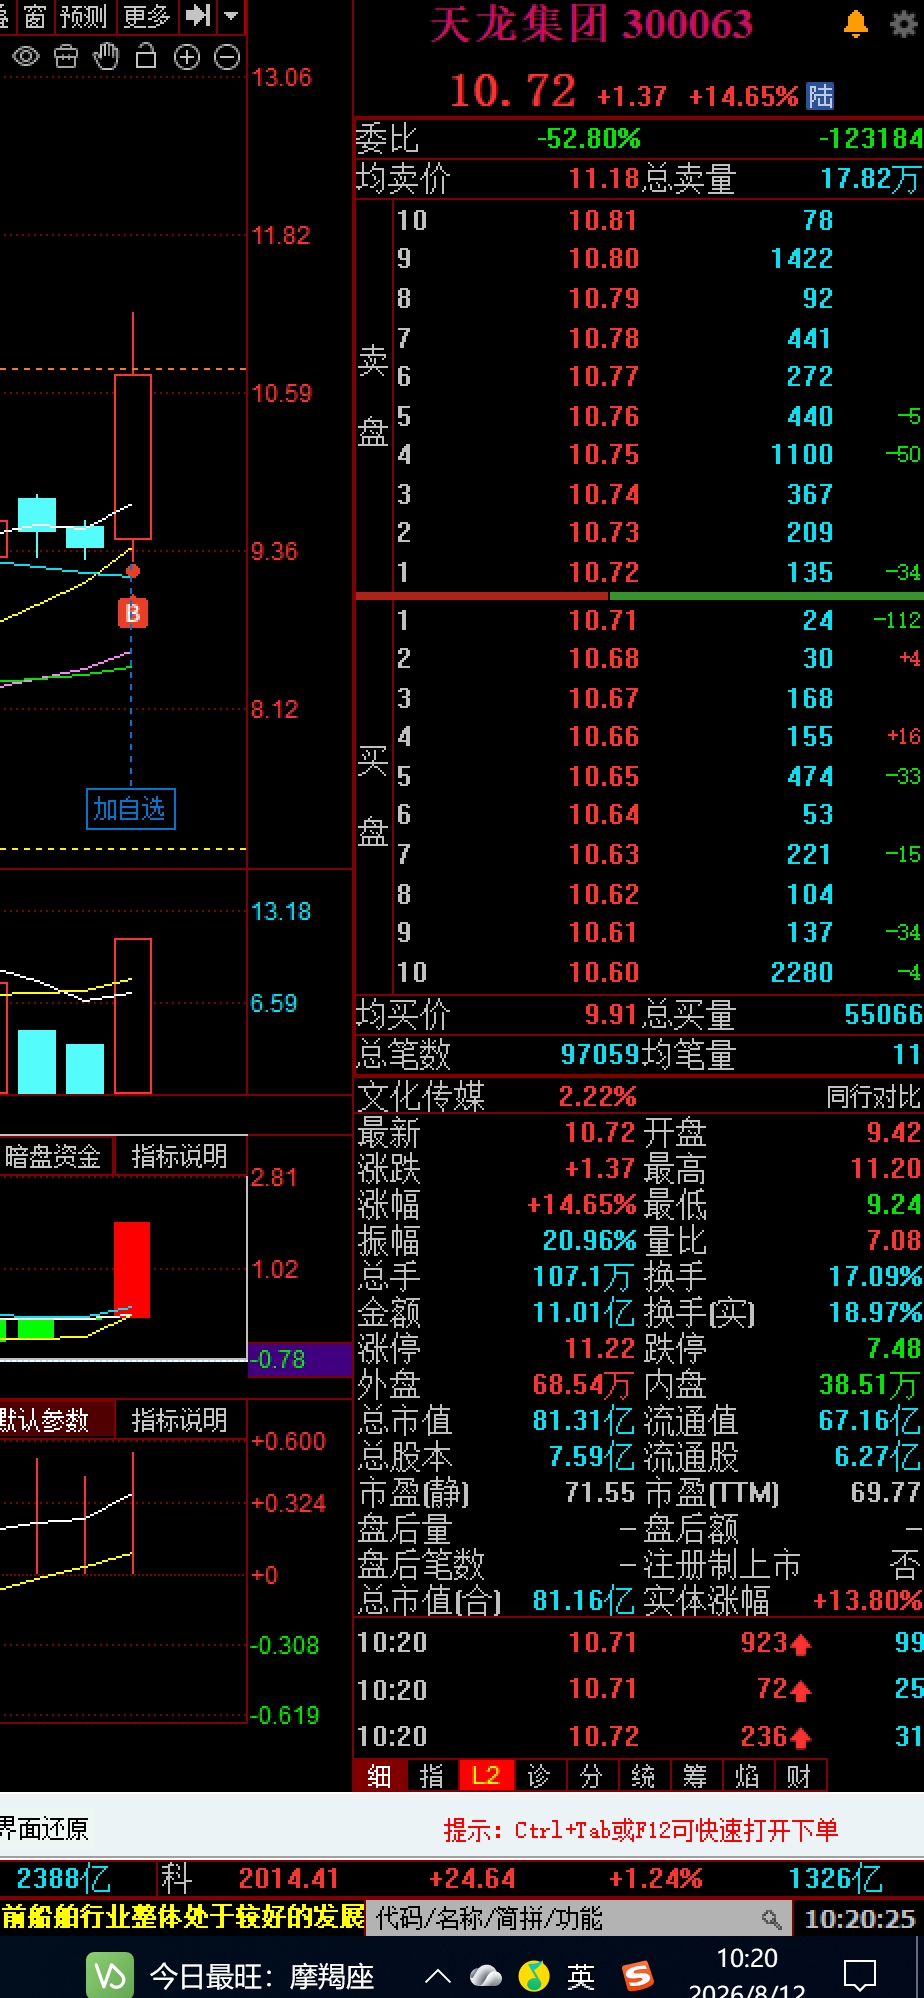Click the 天龙集团 300063 stock title
The image size is (924, 1998).
click(592, 25)
